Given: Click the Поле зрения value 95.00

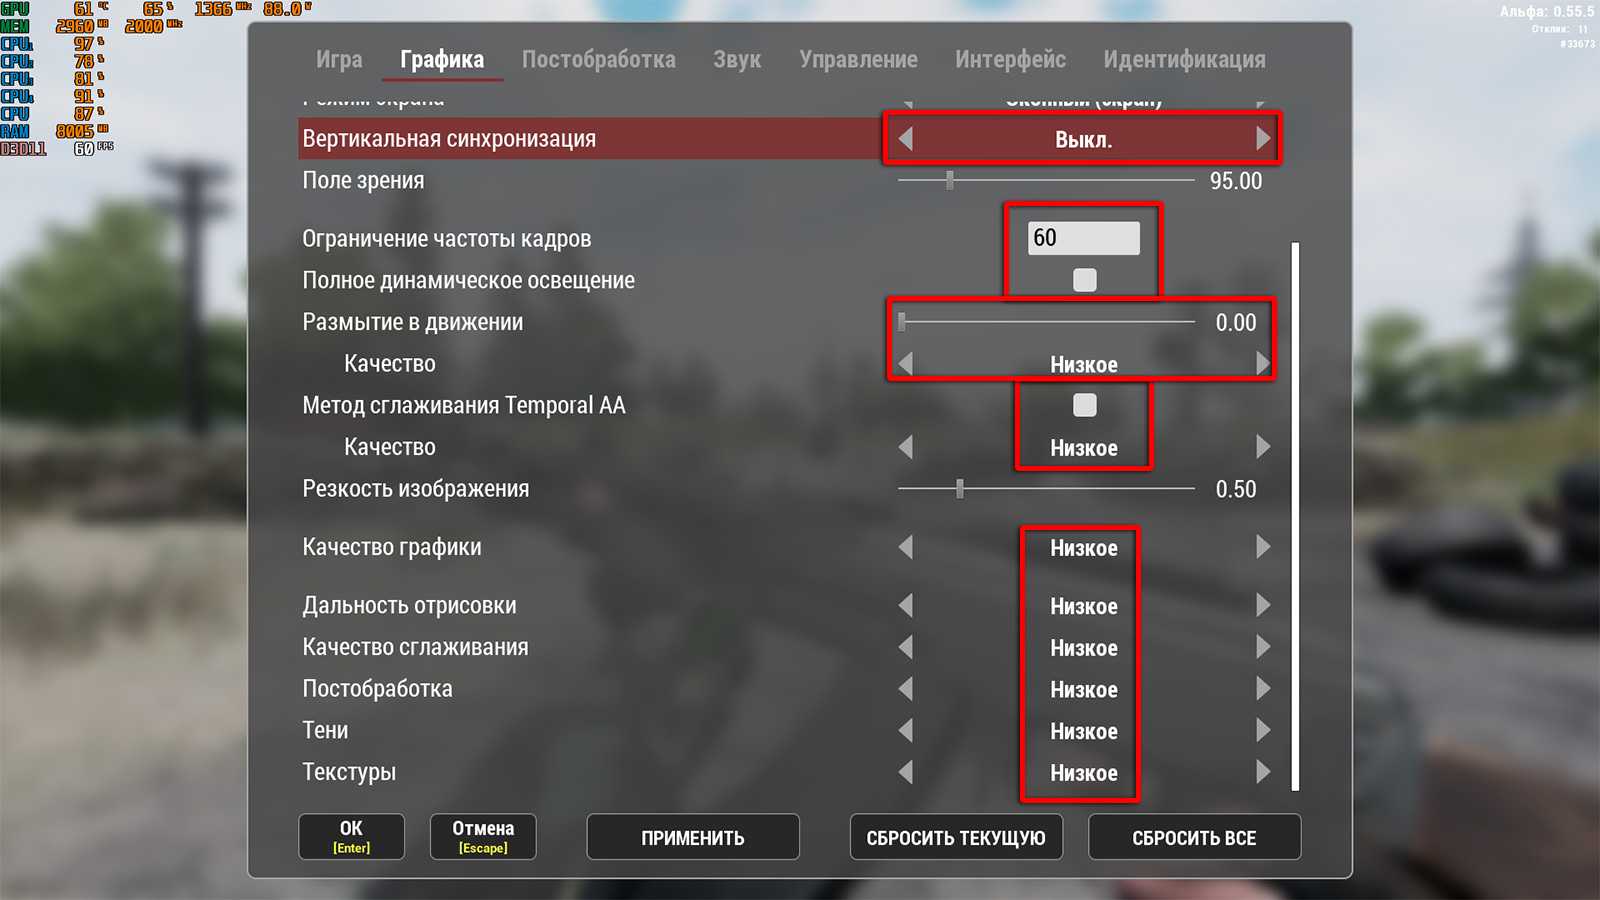Looking at the screenshot, I should coord(1236,181).
